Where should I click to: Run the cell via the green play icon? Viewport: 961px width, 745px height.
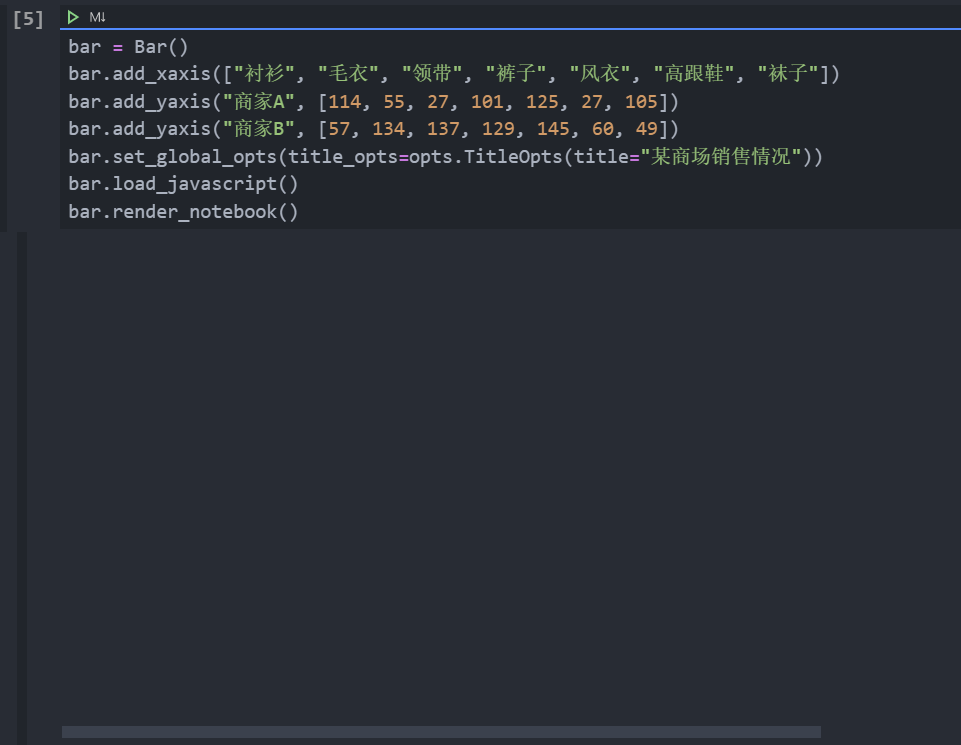(71, 16)
